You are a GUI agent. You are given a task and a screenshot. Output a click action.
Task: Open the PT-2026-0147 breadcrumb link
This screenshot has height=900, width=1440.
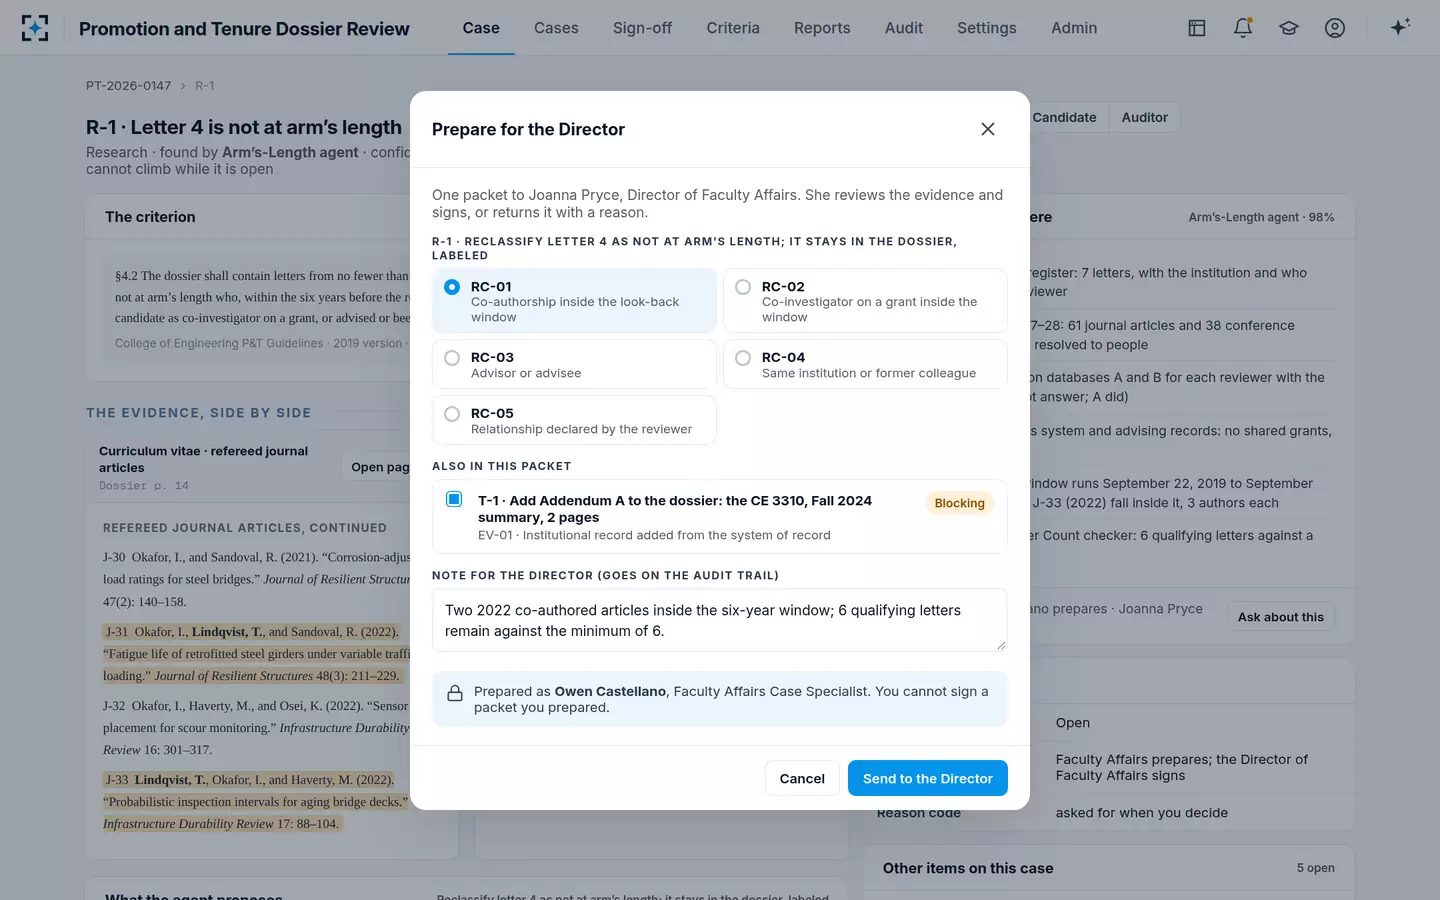point(128,86)
